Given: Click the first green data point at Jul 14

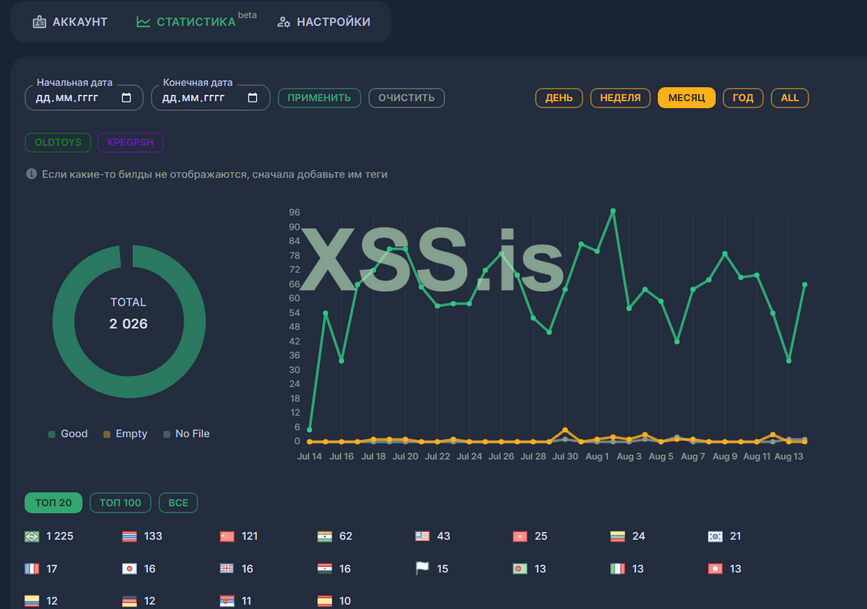Looking at the screenshot, I should 310,430.
